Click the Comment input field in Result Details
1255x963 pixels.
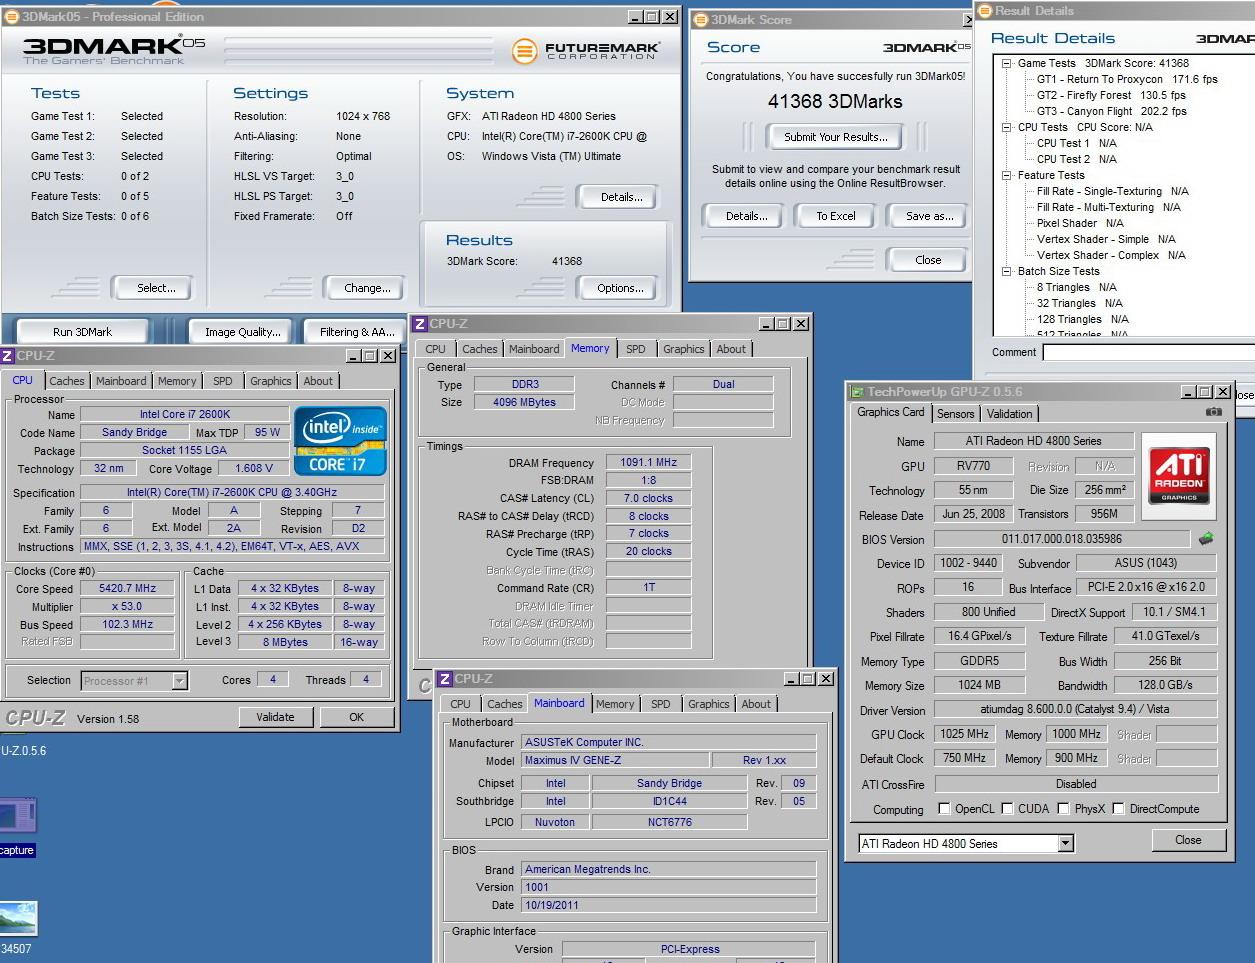[1148, 352]
